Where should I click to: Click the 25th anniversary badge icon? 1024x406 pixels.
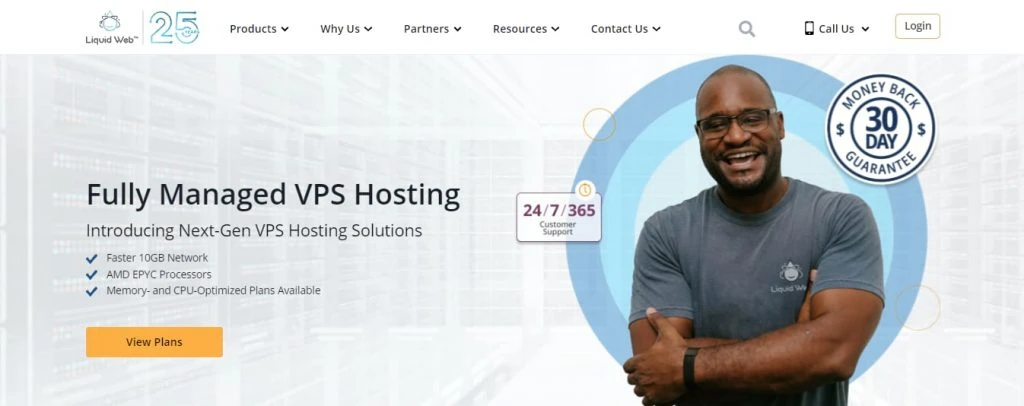pyautogui.click(x=175, y=27)
